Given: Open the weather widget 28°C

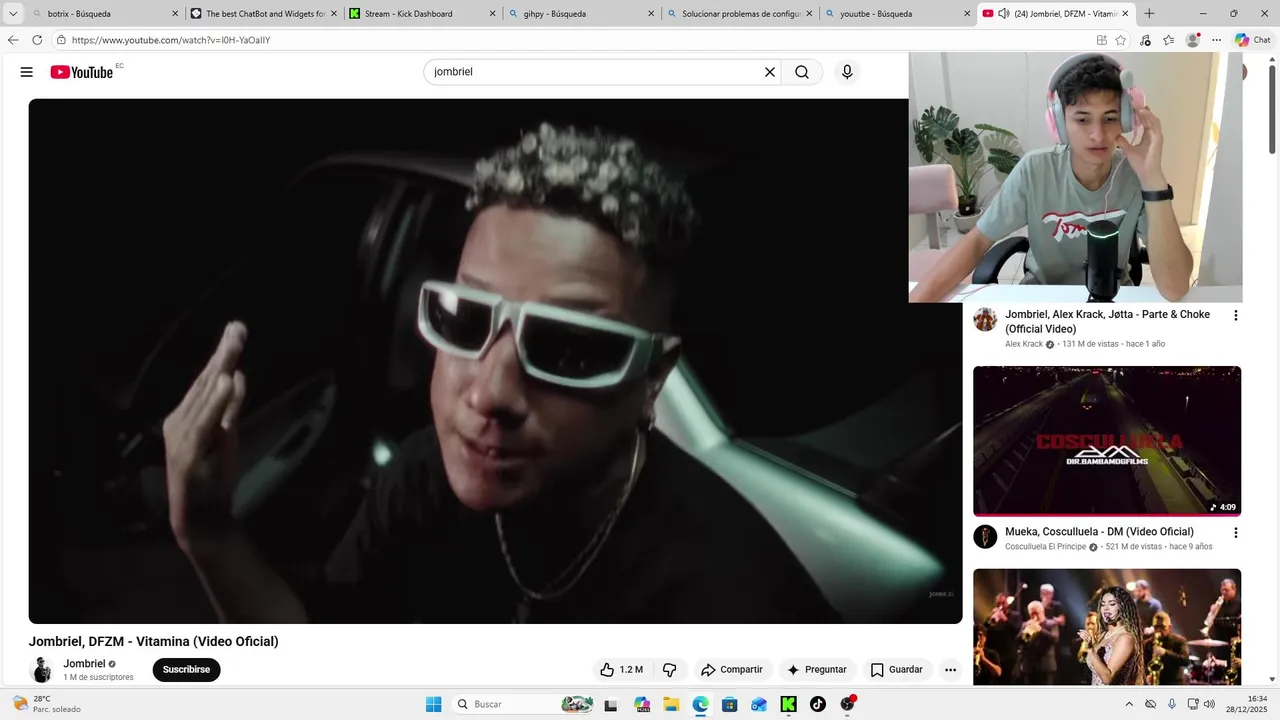Looking at the screenshot, I should click(x=46, y=704).
